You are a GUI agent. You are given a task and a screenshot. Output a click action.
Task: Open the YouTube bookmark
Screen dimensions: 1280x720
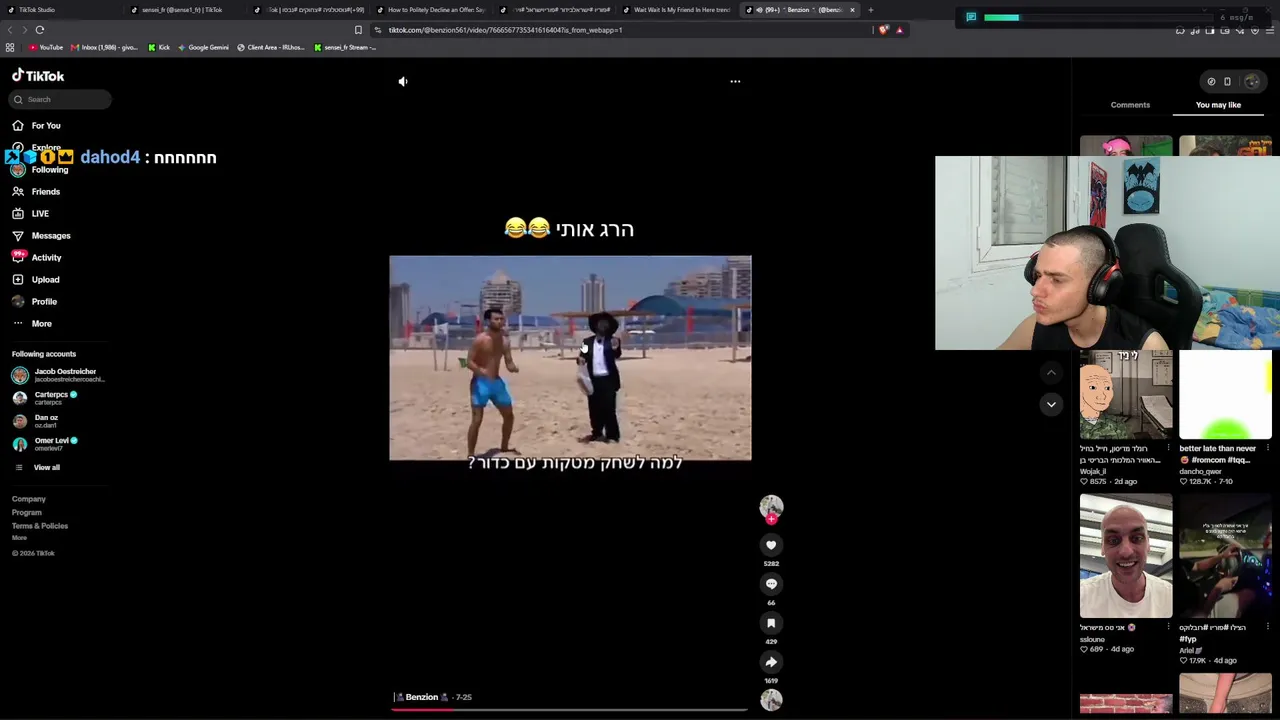46,47
